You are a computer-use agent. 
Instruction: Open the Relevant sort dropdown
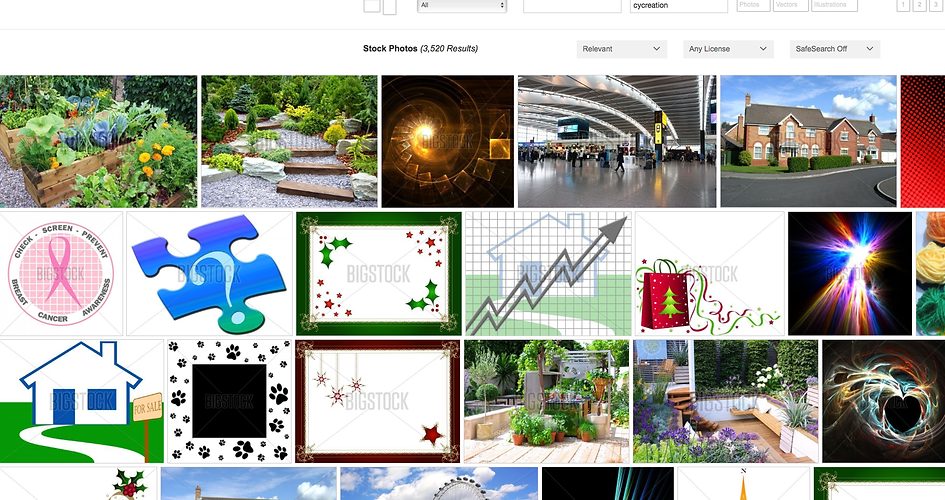pos(621,49)
